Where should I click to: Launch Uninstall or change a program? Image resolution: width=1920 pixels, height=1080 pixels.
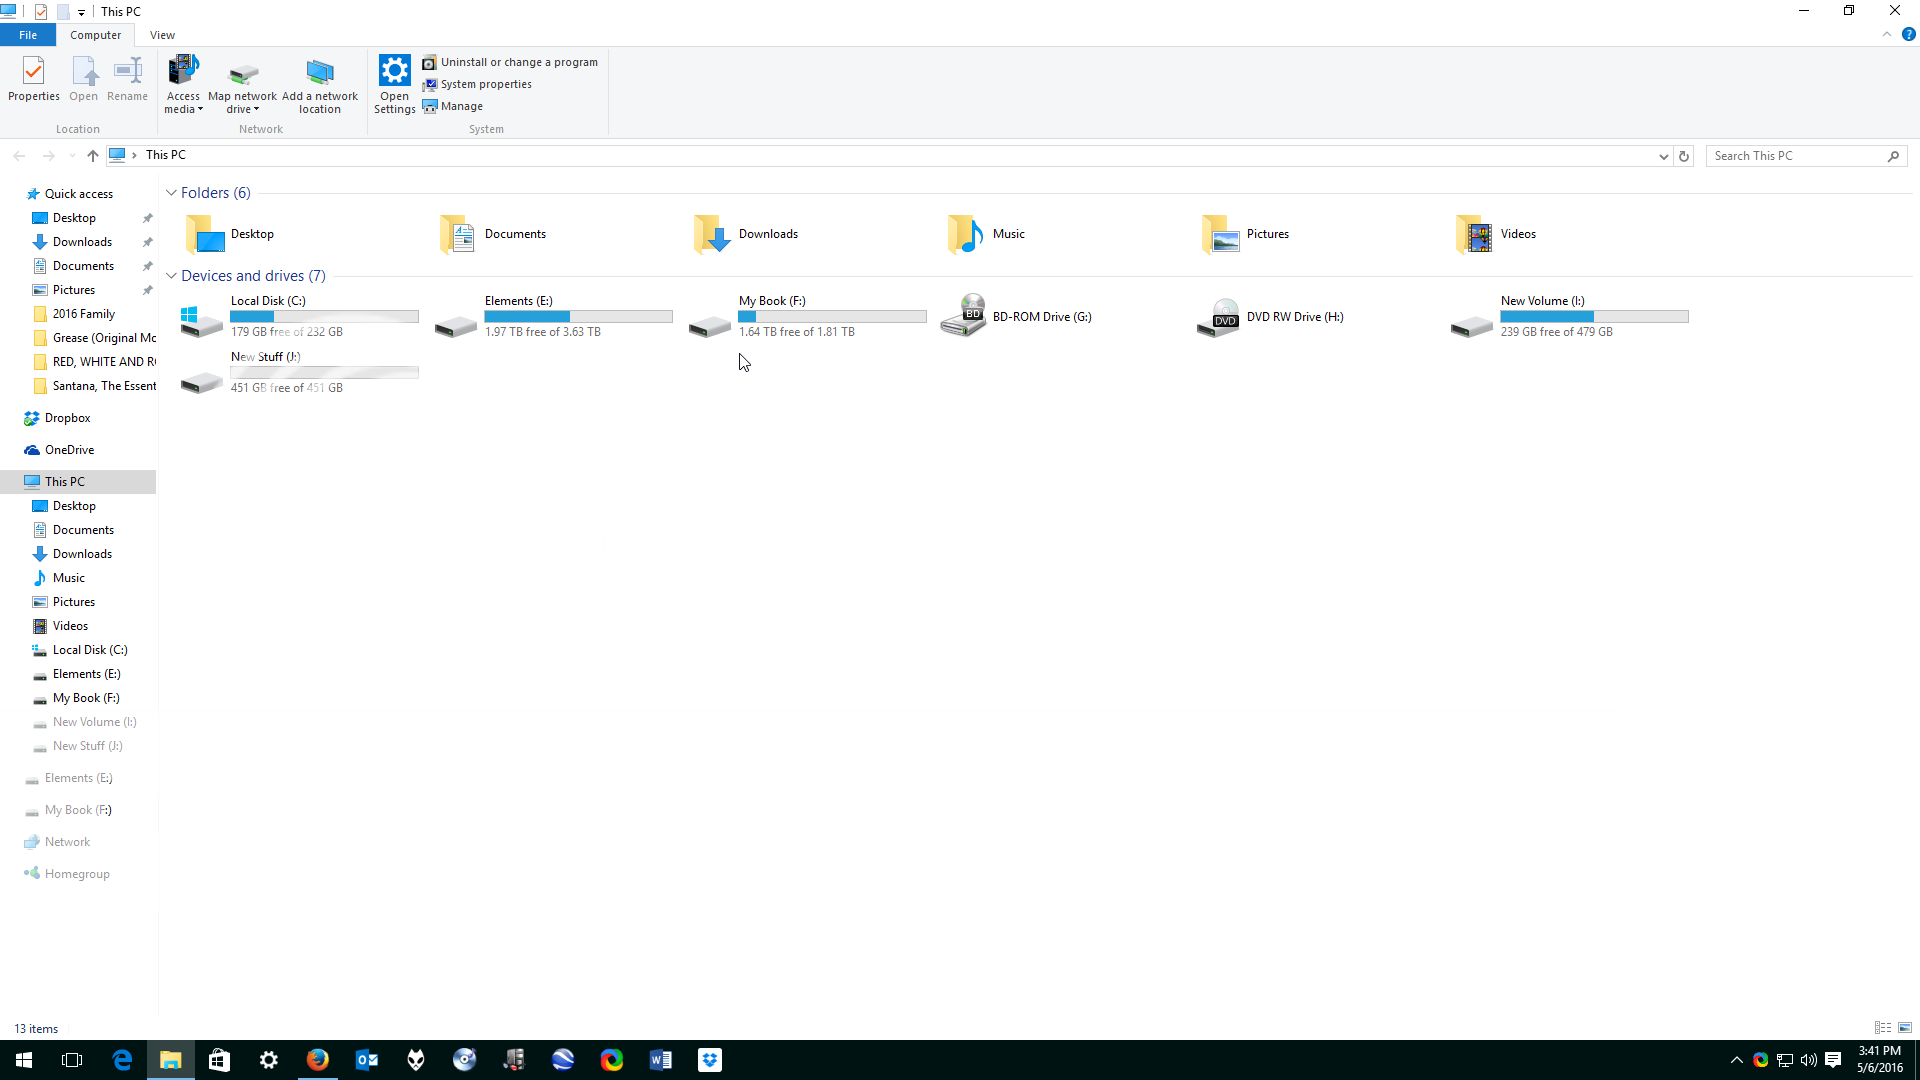511,61
